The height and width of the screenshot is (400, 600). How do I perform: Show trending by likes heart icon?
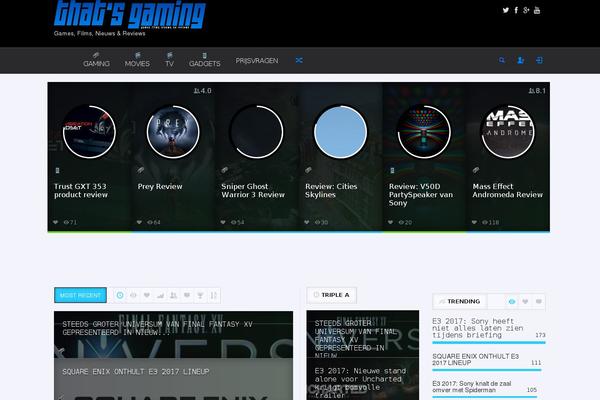pyautogui.click(x=525, y=302)
